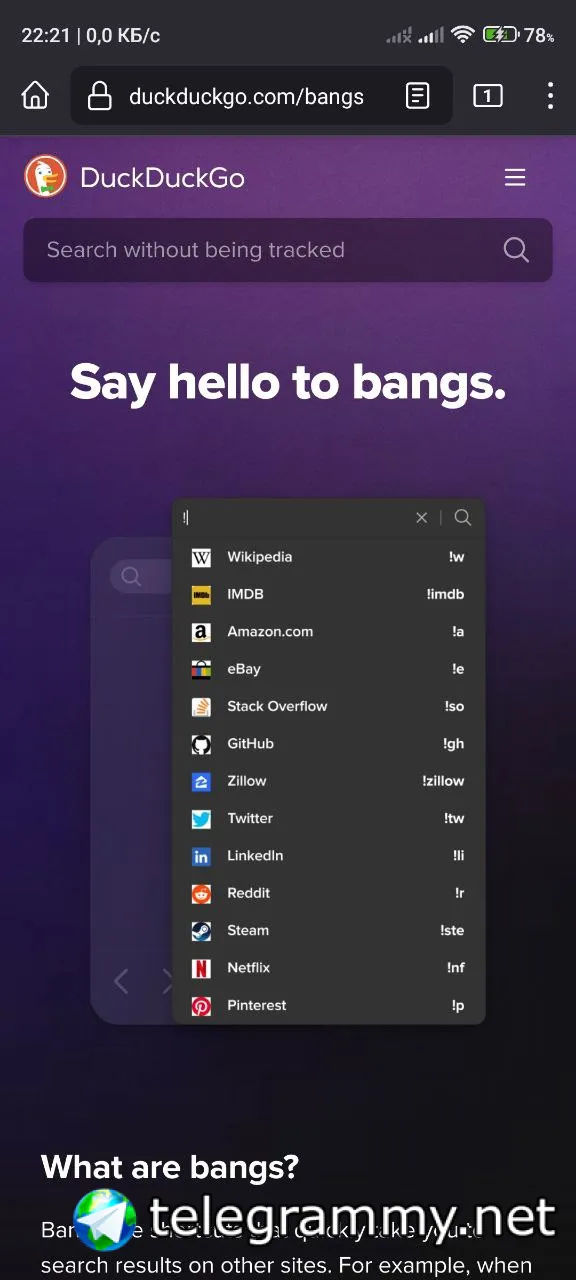
Task: Click the '!so' bang shortcut
Action: [454, 706]
